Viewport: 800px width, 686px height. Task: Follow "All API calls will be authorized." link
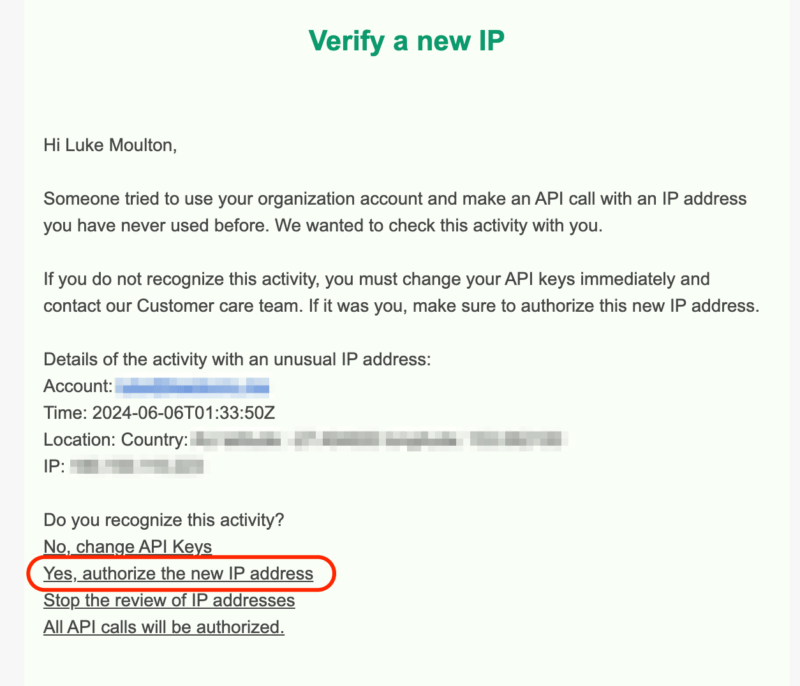click(164, 627)
